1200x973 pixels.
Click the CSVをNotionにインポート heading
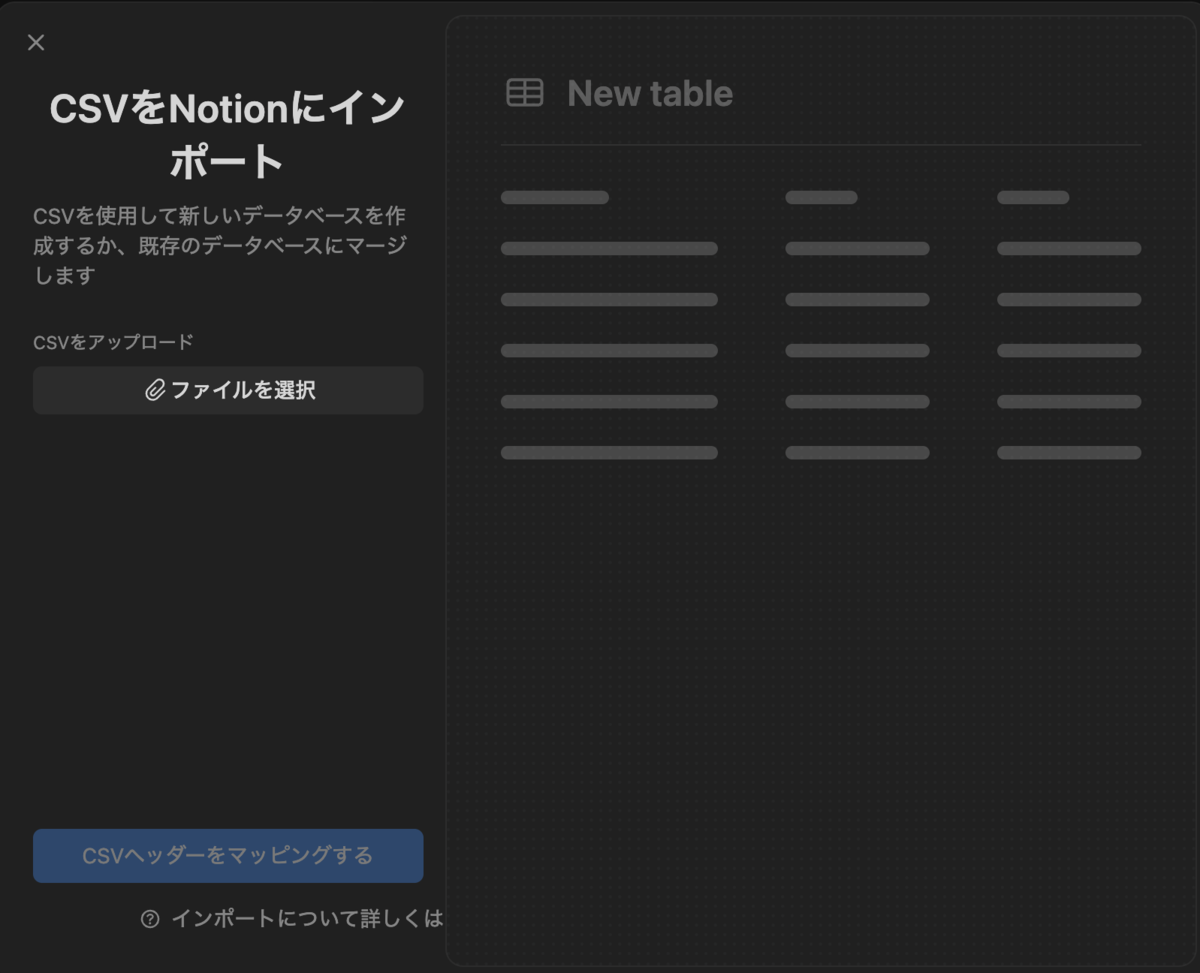(228, 135)
